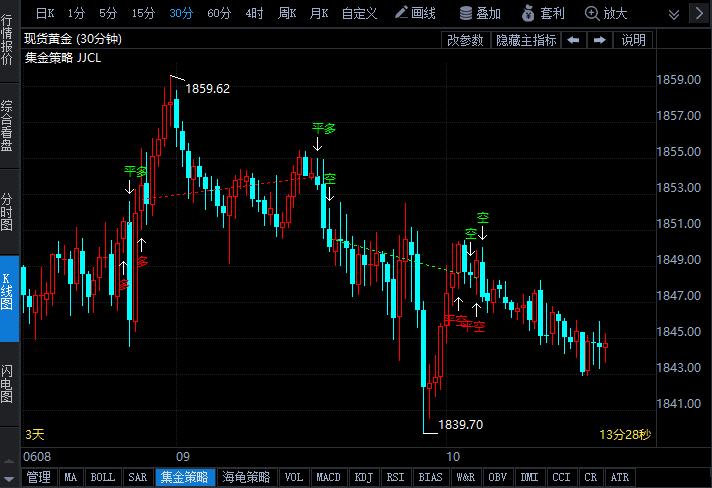Switch chart to 60分 period
The height and width of the screenshot is (488, 712).
218,14
